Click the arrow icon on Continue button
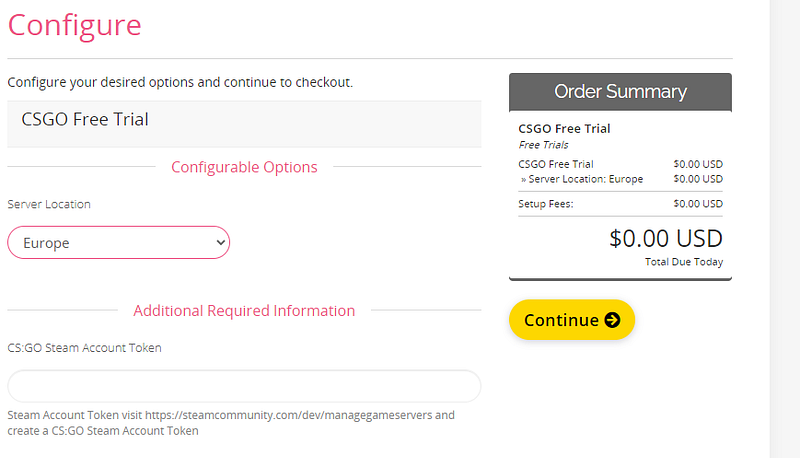Screen dimensions: 800x458 (x=612, y=320)
